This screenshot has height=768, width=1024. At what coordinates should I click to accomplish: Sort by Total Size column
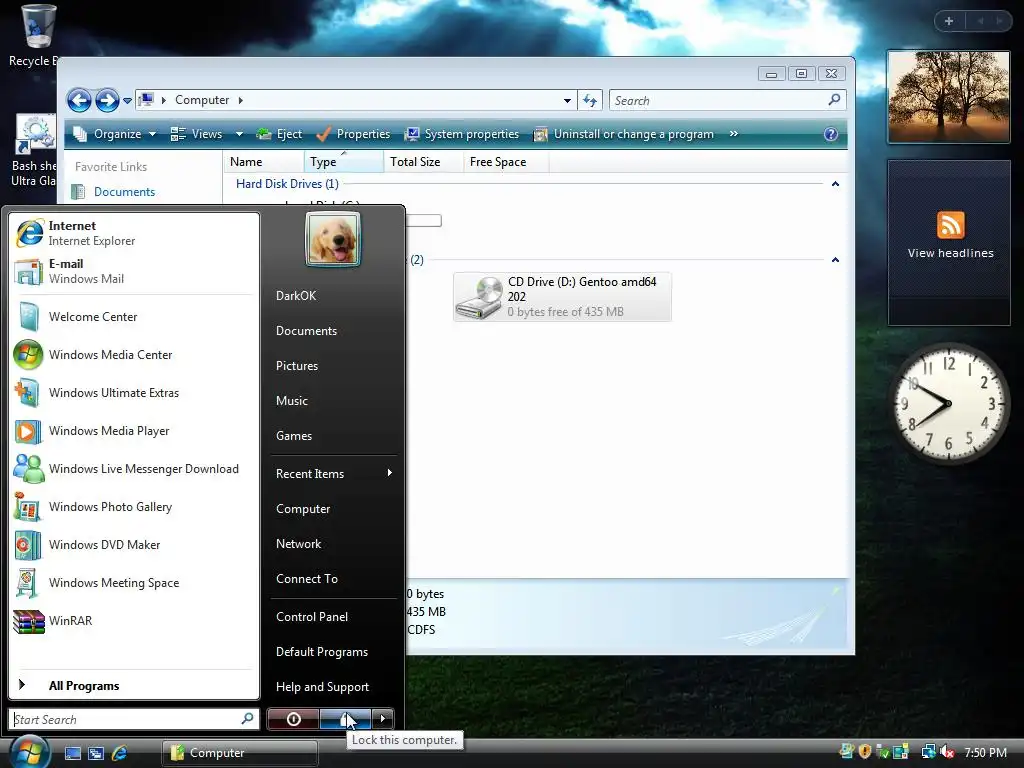tap(423, 161)
